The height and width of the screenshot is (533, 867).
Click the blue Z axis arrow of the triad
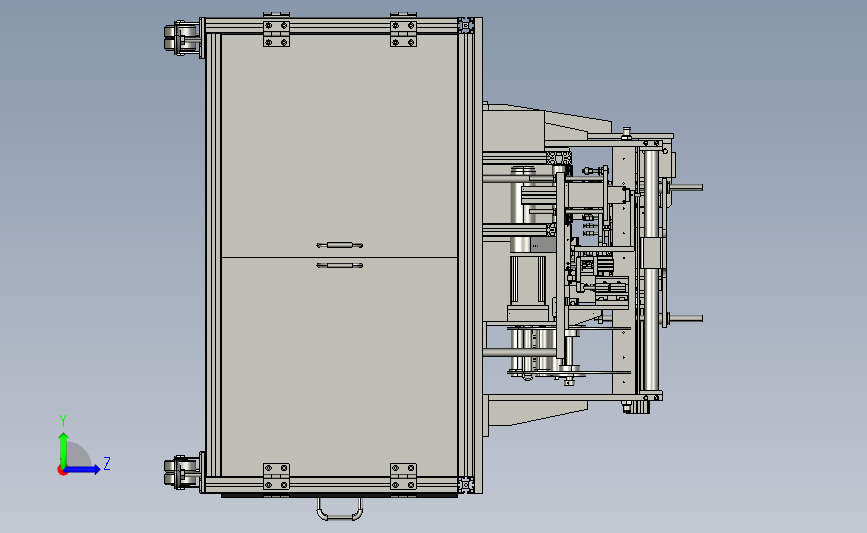(83, 470)
